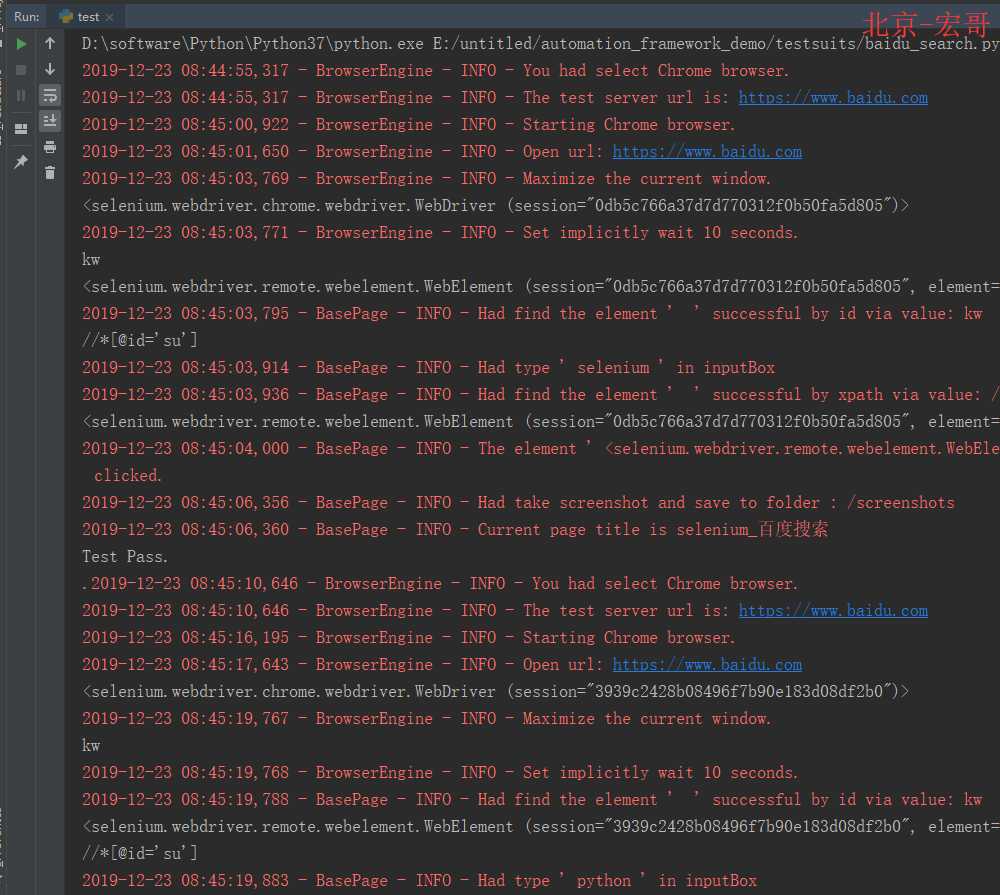
Task: Close the test run tab
Action: (110, 17)
